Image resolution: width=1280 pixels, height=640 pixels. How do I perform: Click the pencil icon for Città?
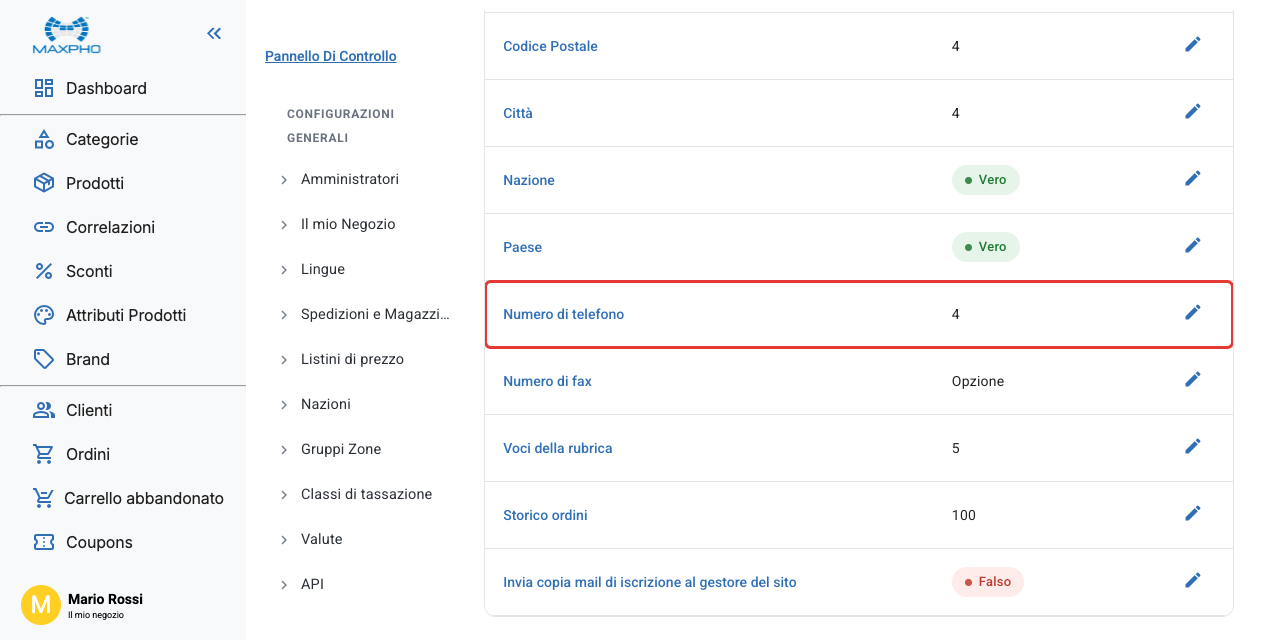coord(1192,112)
